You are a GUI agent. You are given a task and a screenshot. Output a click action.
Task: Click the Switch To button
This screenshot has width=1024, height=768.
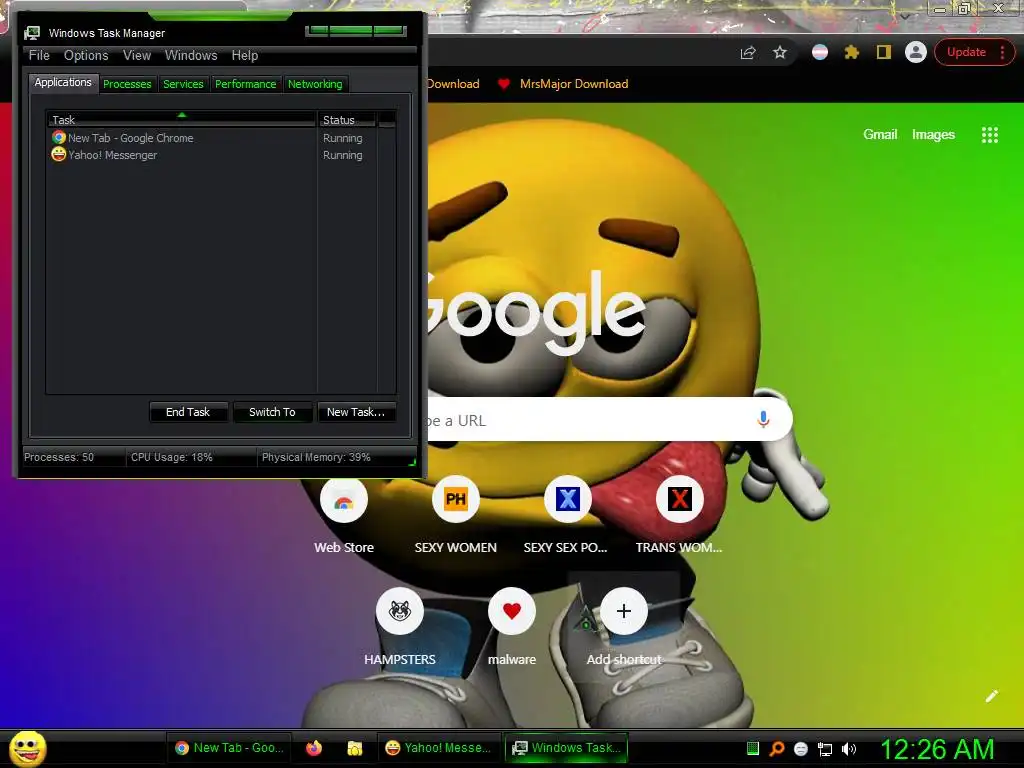click(x=272, y=412)
